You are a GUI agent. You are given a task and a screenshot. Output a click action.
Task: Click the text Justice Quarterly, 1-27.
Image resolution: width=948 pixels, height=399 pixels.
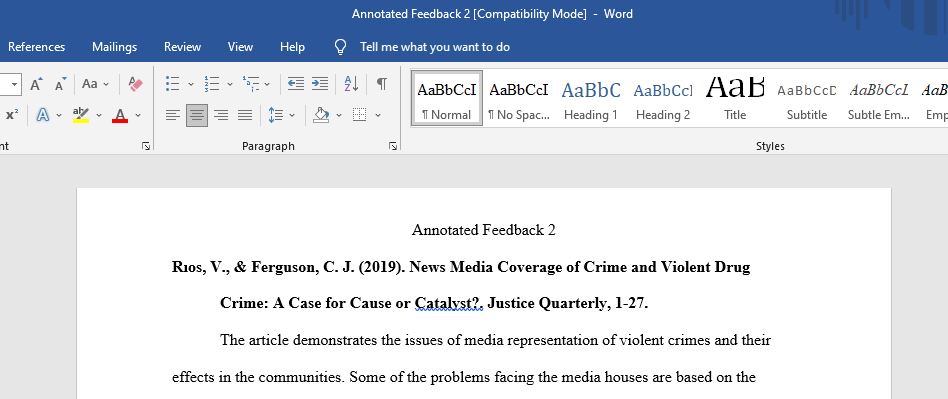coord(567,303)
